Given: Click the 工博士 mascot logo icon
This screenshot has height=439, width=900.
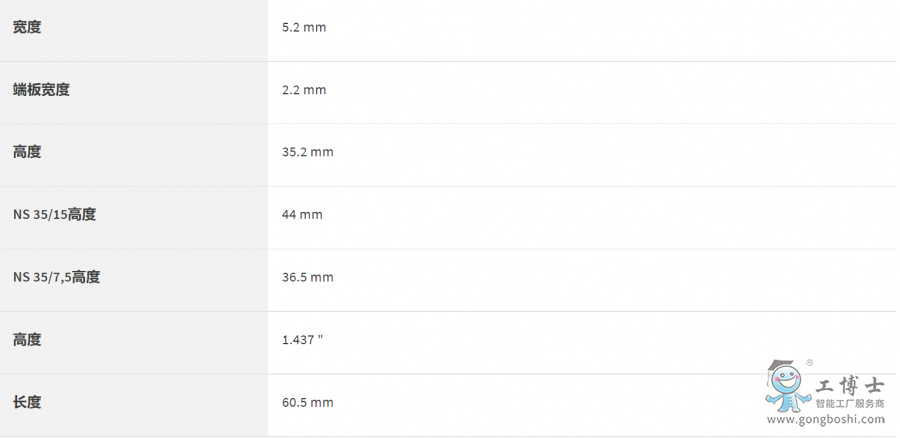Looking at the screenshot, I should pyautogui.click(x=786, y=386).
